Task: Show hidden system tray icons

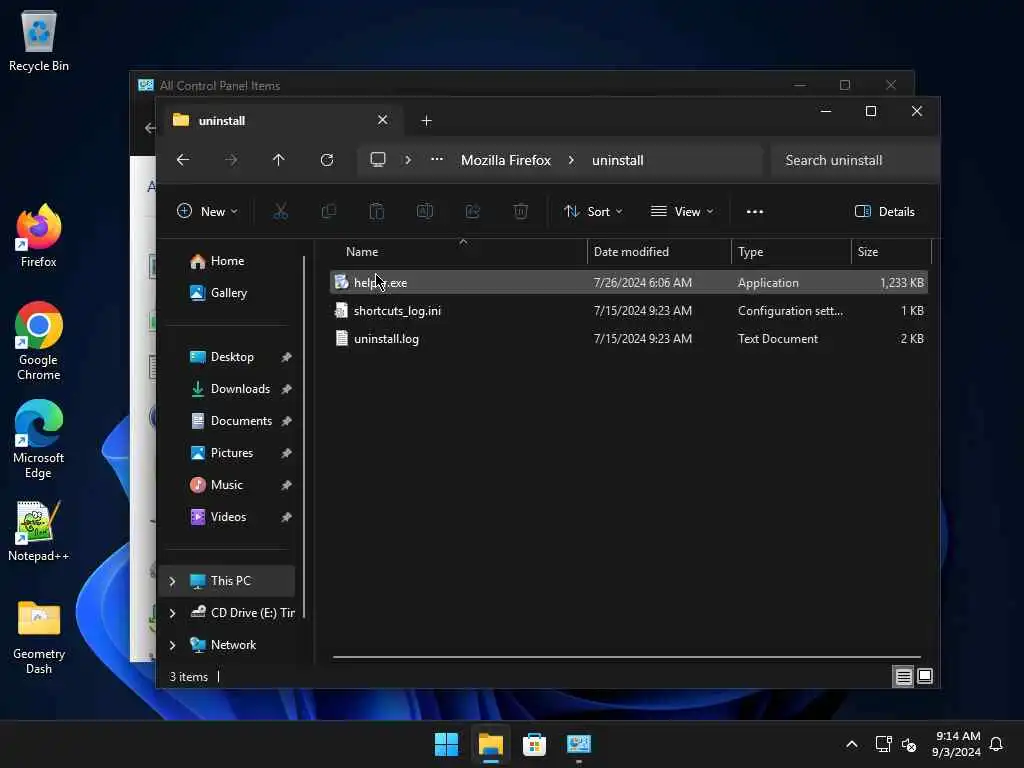Action: point(852,744)
